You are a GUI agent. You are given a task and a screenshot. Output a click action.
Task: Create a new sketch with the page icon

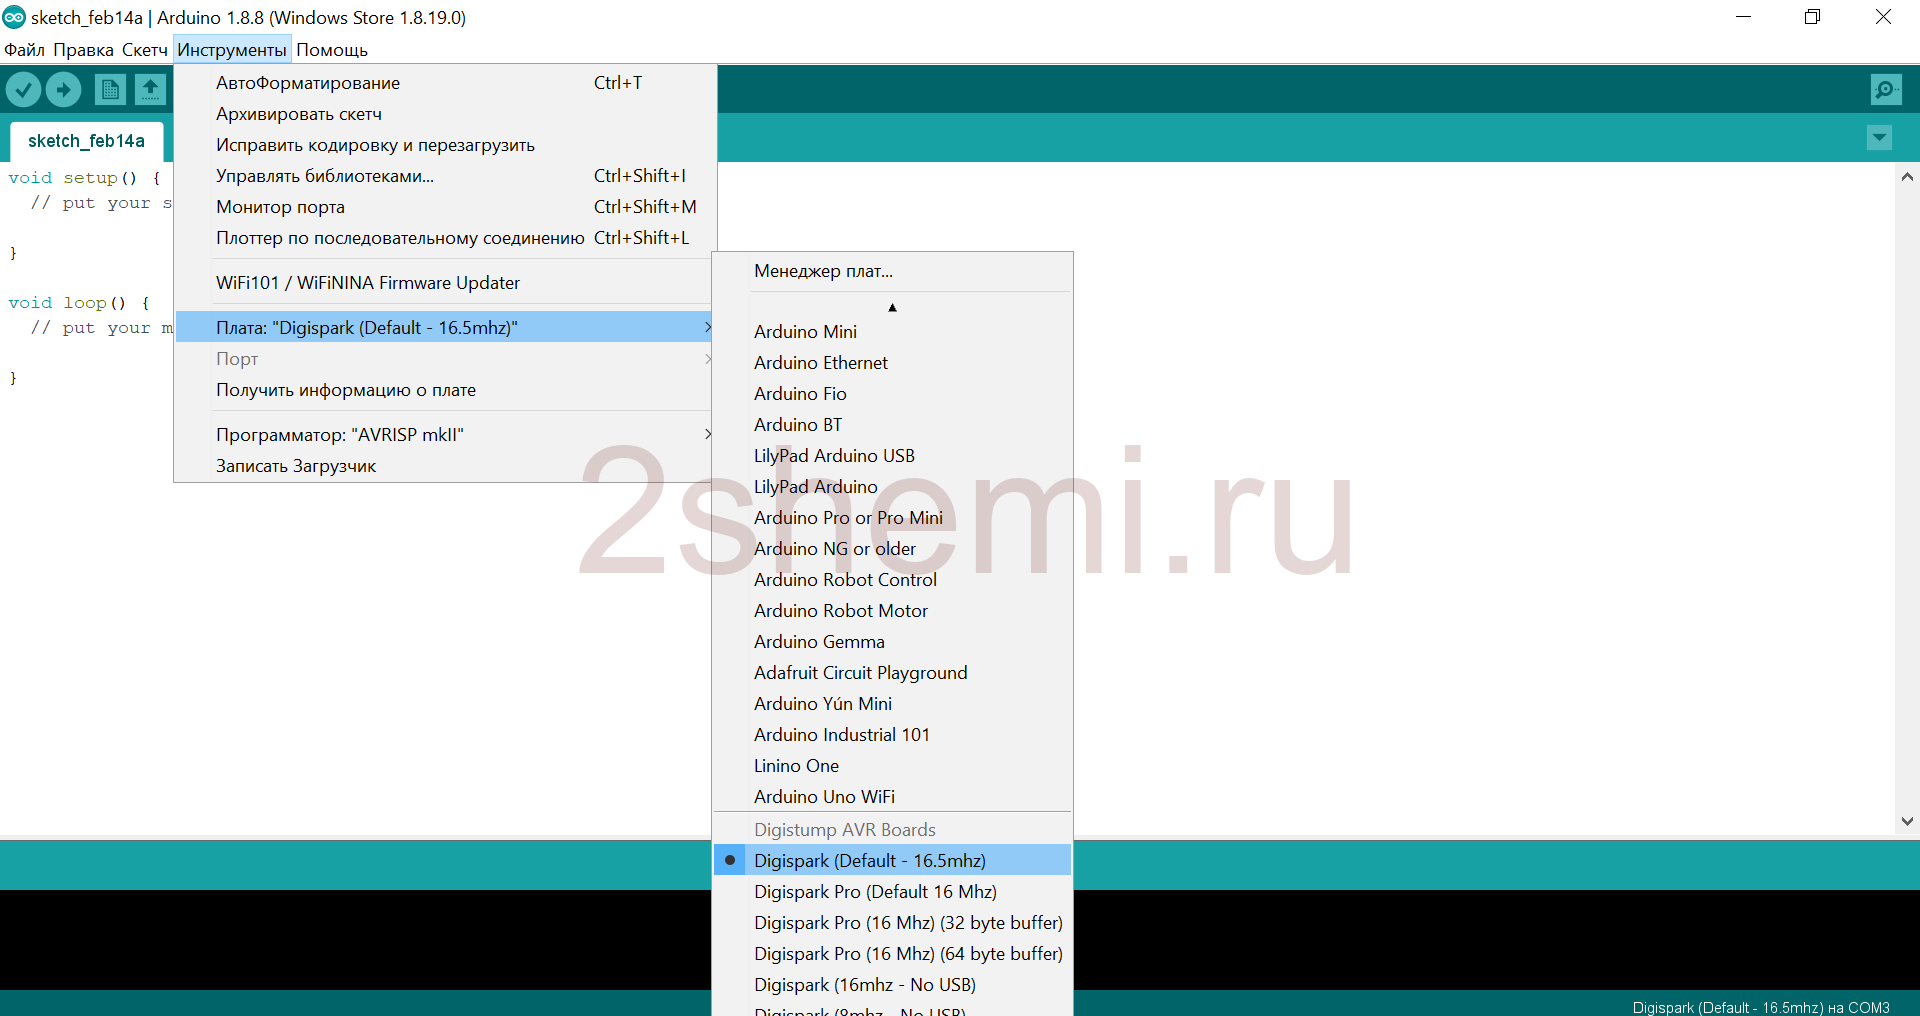[110, 90]
